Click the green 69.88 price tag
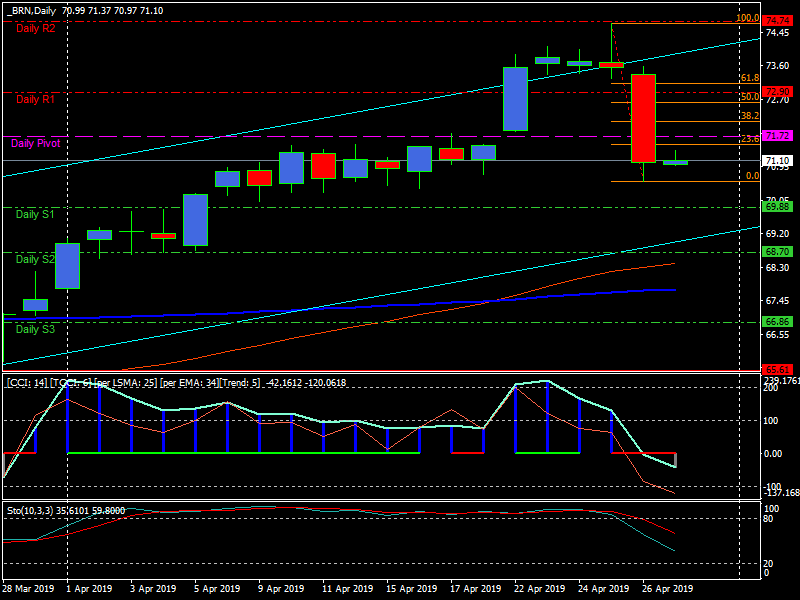Screen dimensions: 800x600 pyautogui.click(x=778, y=207)
